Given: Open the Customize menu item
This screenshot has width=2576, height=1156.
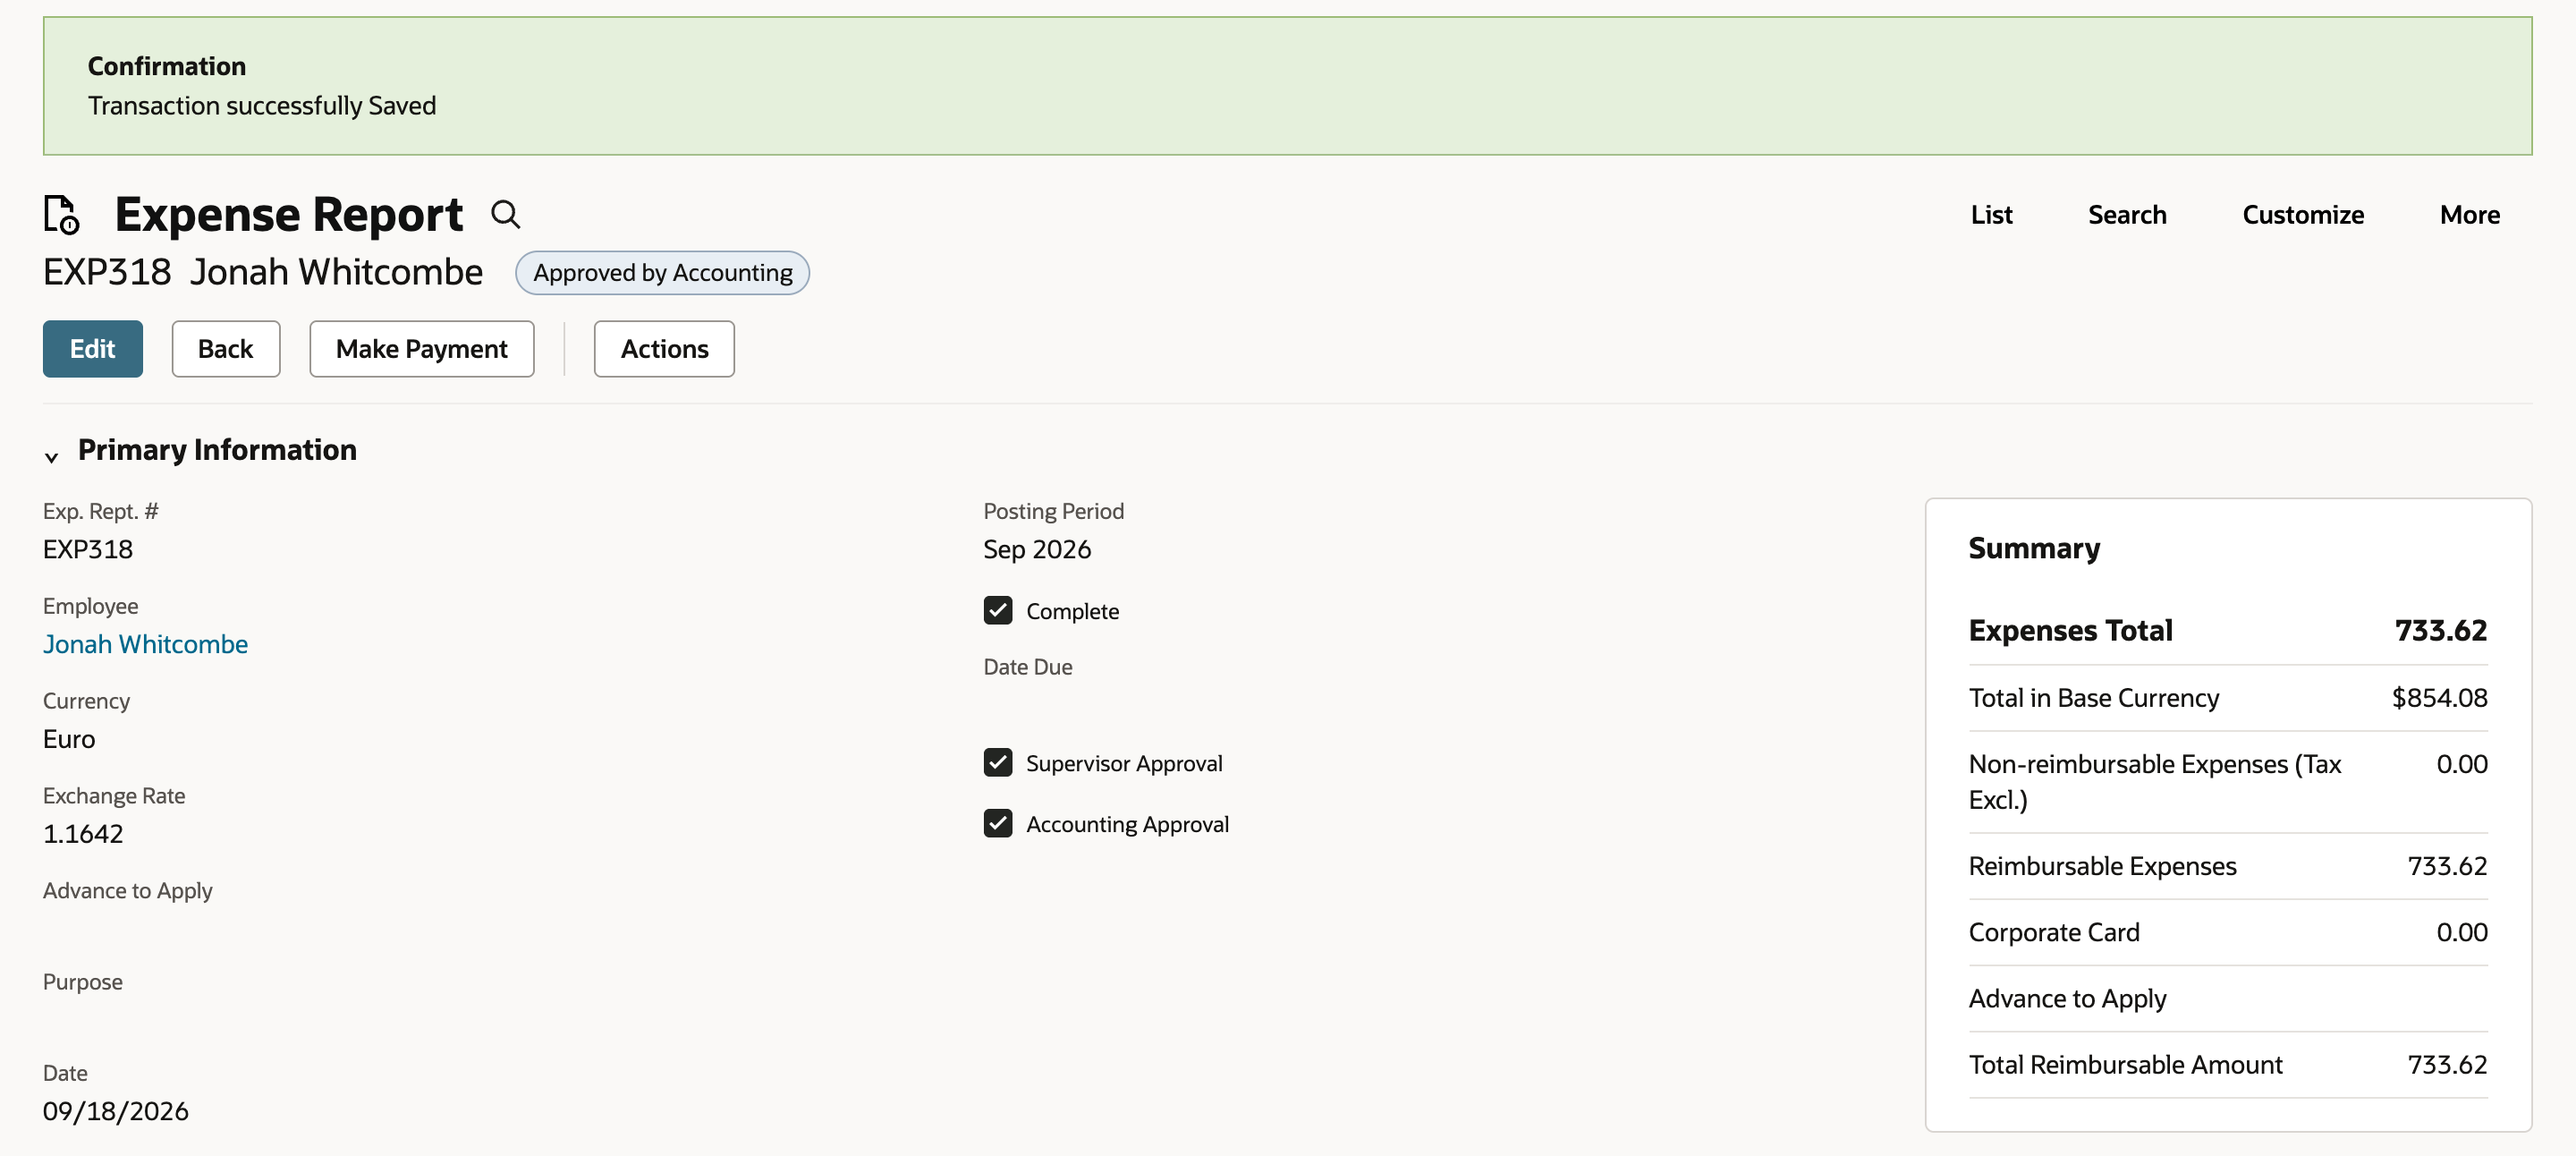Looking at the screenshot, I should pos(2303,214).
